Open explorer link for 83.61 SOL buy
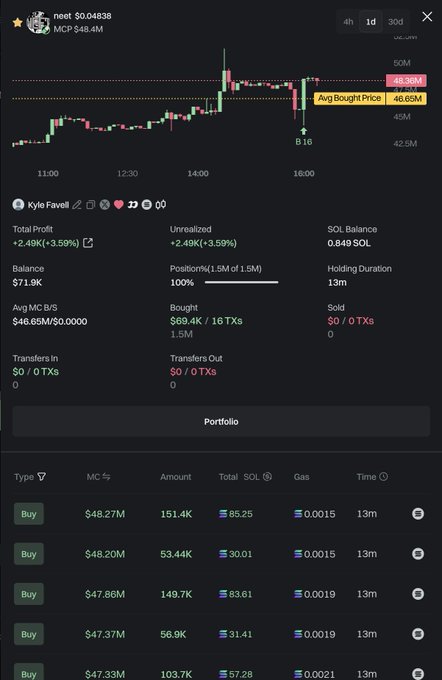 (x=418, y=594)
